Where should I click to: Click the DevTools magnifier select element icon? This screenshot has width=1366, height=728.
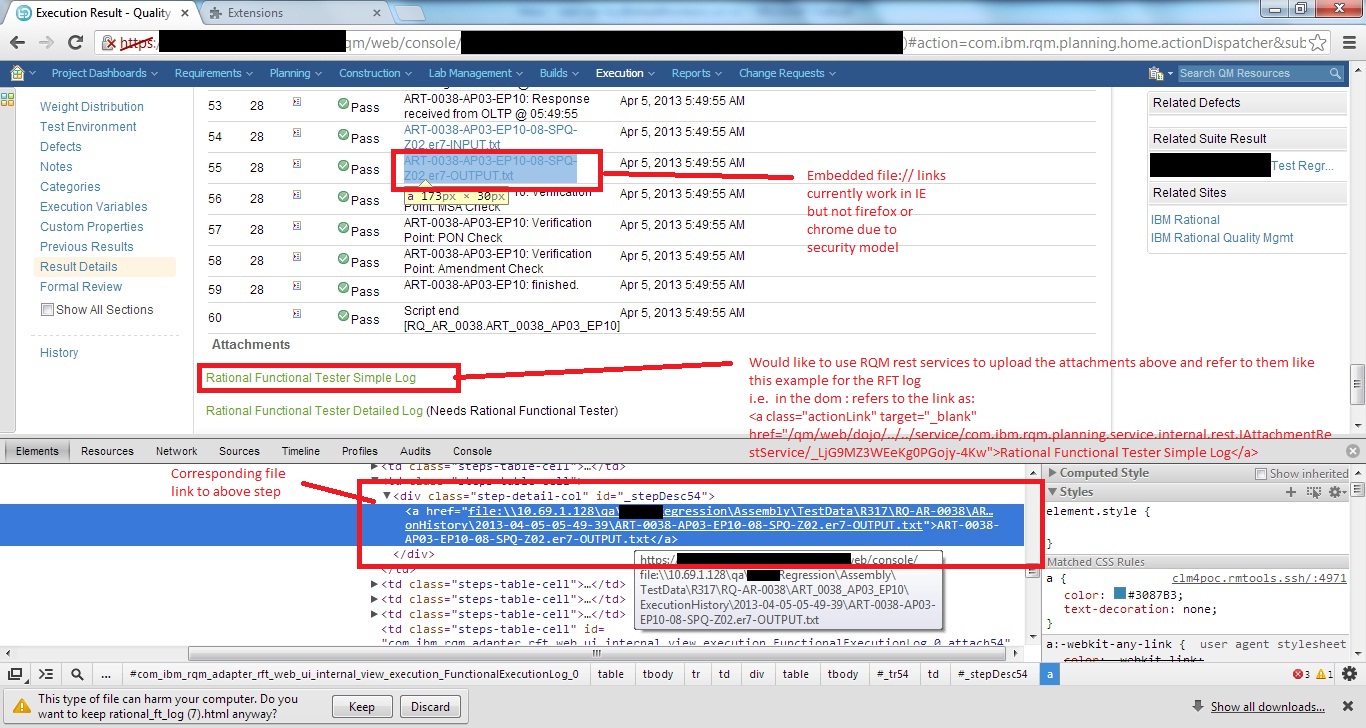pyautogui.click(x=77, y=674)
